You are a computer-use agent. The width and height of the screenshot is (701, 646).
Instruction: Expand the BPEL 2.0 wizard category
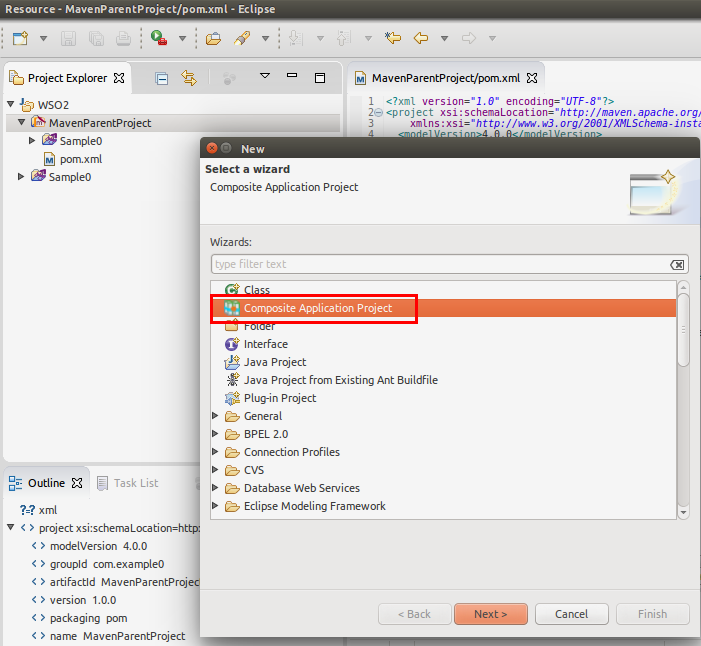pyautogui.click(x=216, y=434)
